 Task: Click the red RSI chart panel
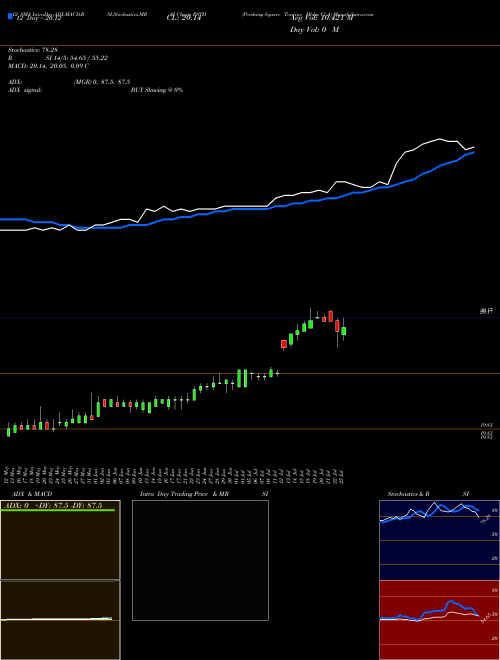[x=439, y=620]
